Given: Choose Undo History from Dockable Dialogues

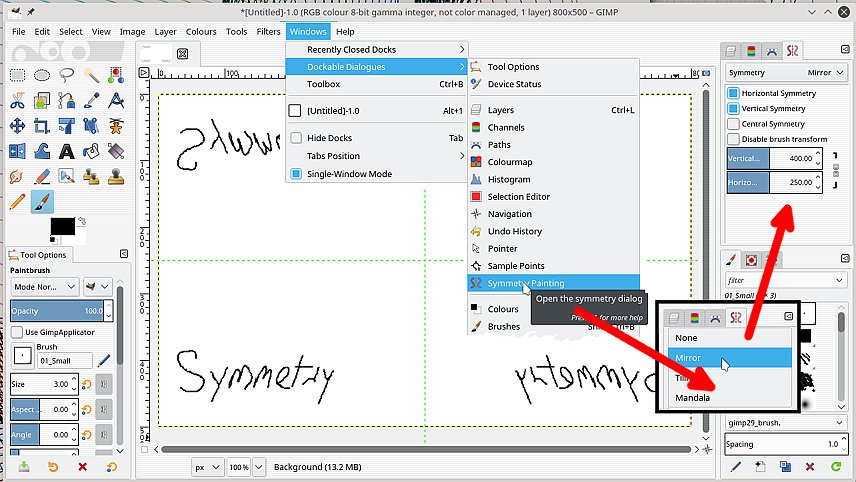Looking at the screenshot, I should click(x=554, y=231).
